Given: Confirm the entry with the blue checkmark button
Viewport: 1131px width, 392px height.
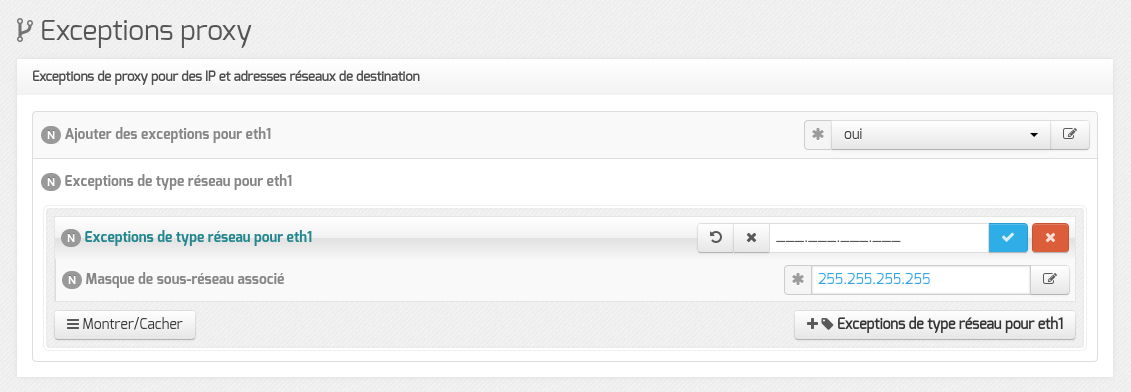Looking at the screenshot, I should coord(1008,238).
